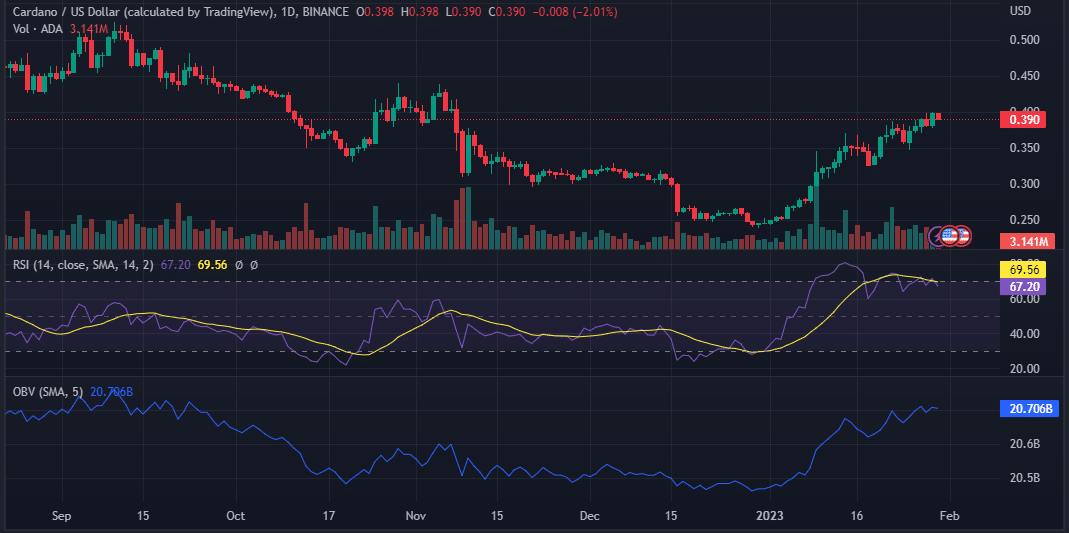Click the RSI (14, close, SMA, 14, 2) legend
This screenshot has width=1069, height=533.
coord(85,264)
